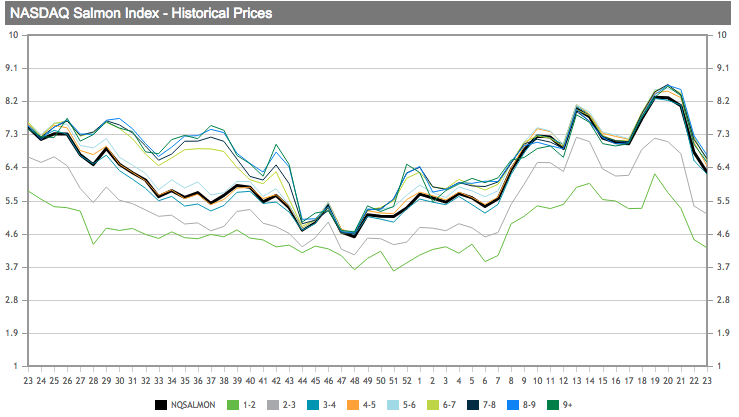
Task: Click the 1.9 label on left axis
Action: click(x=12, y=333)
